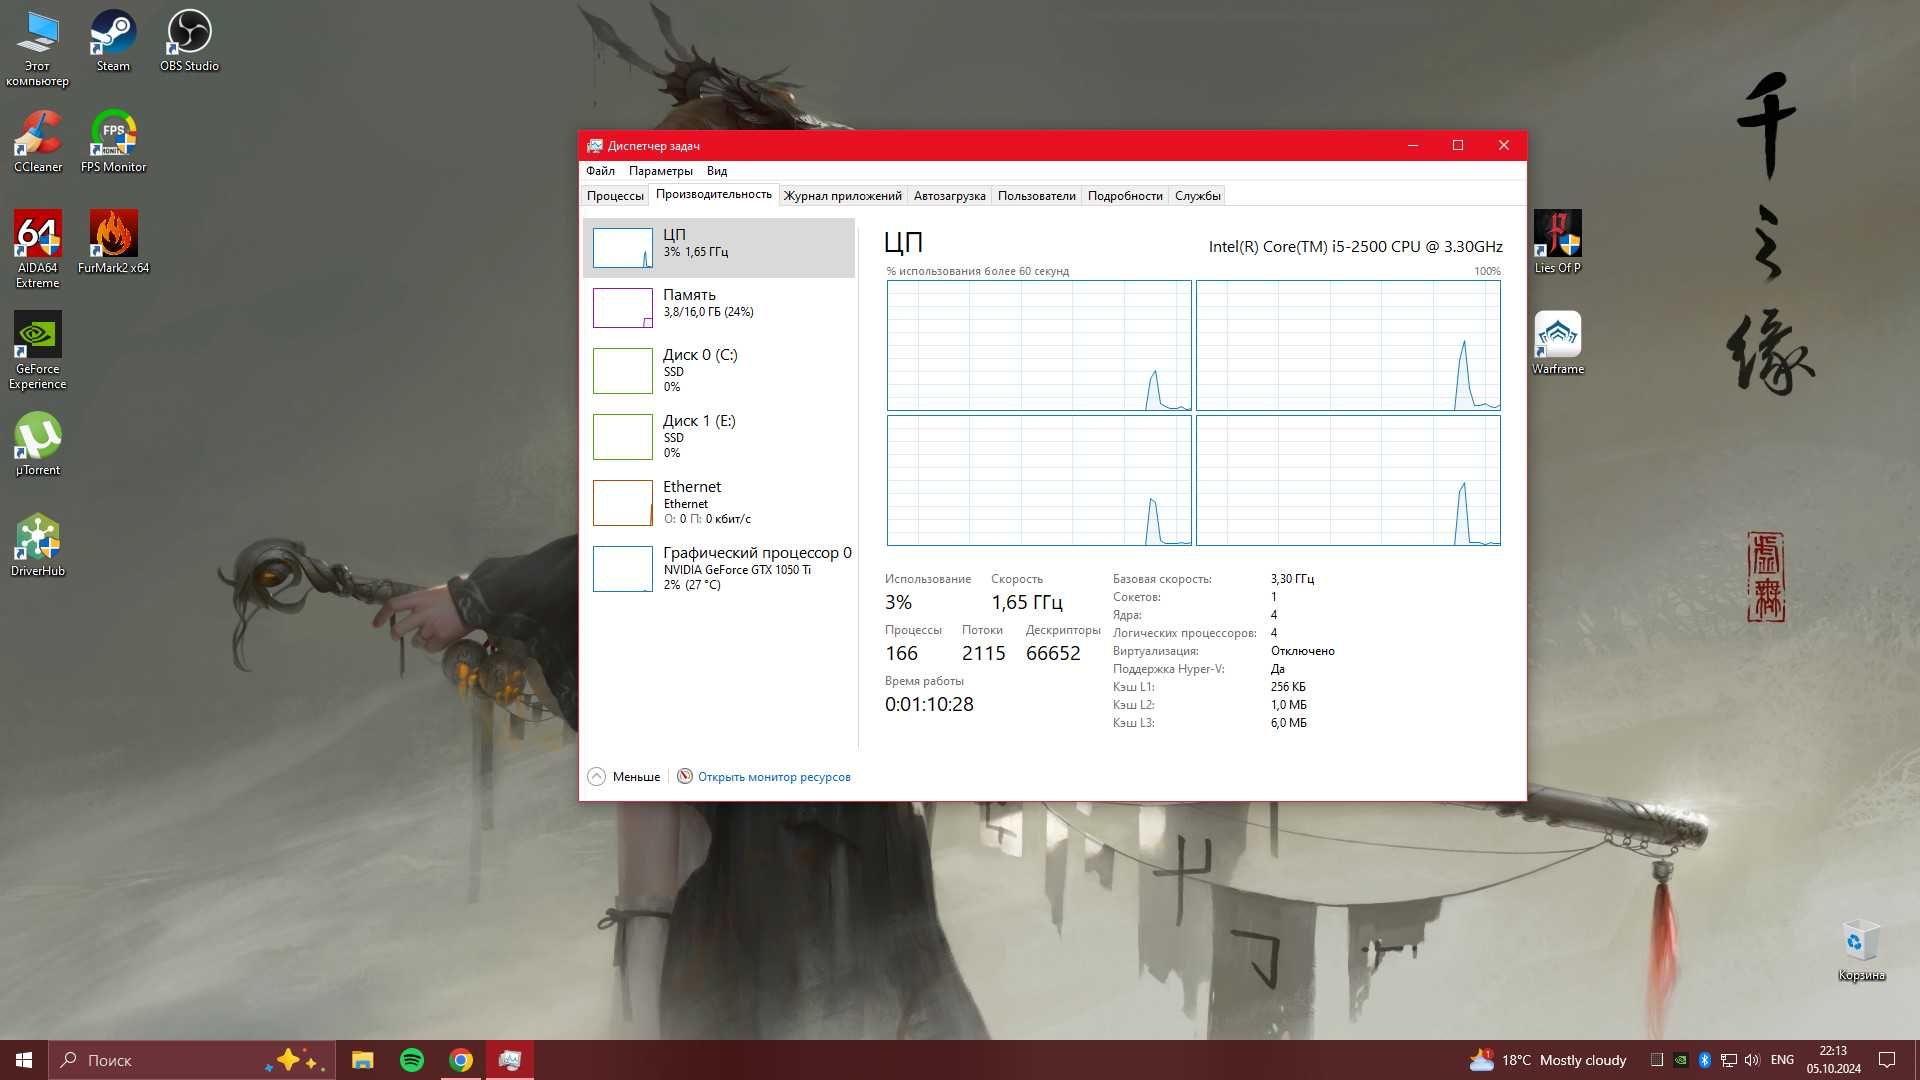Click the Task Manager taskbar icon
Image resolution: width=1920 pixels, height=1080 pixels.
(510, 1060)
